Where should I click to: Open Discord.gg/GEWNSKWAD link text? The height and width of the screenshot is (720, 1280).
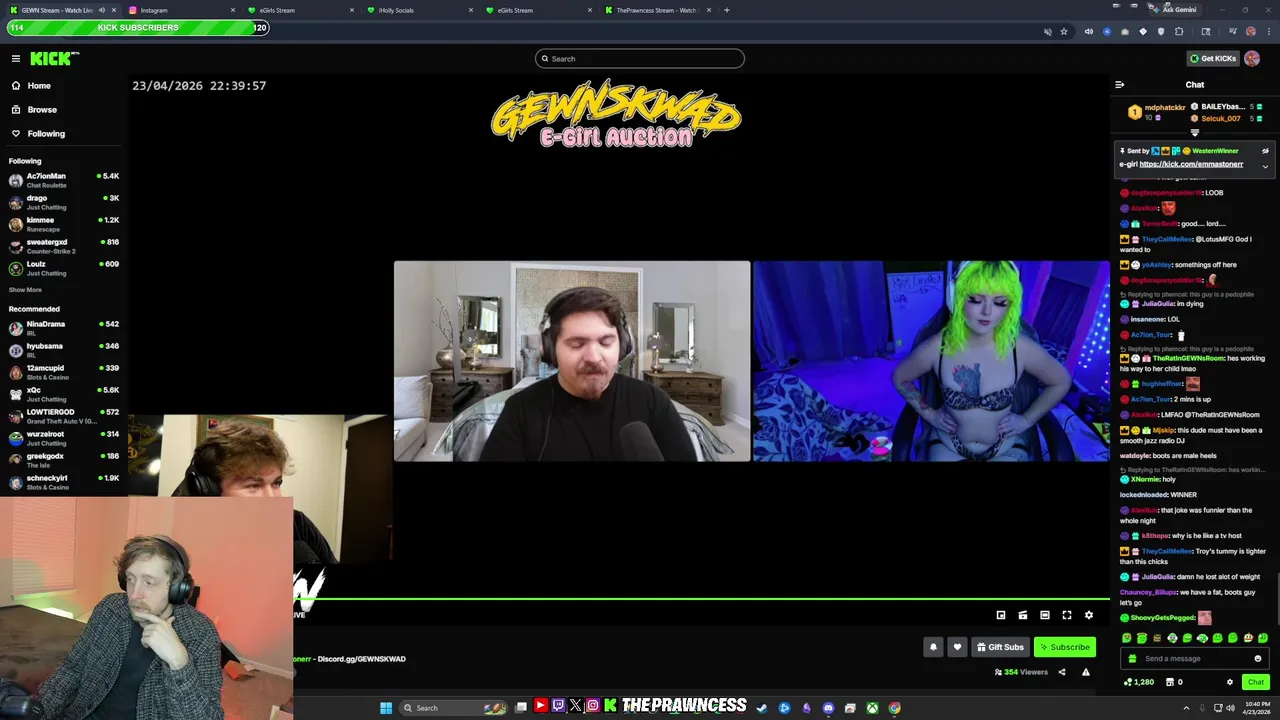[361, 659]
